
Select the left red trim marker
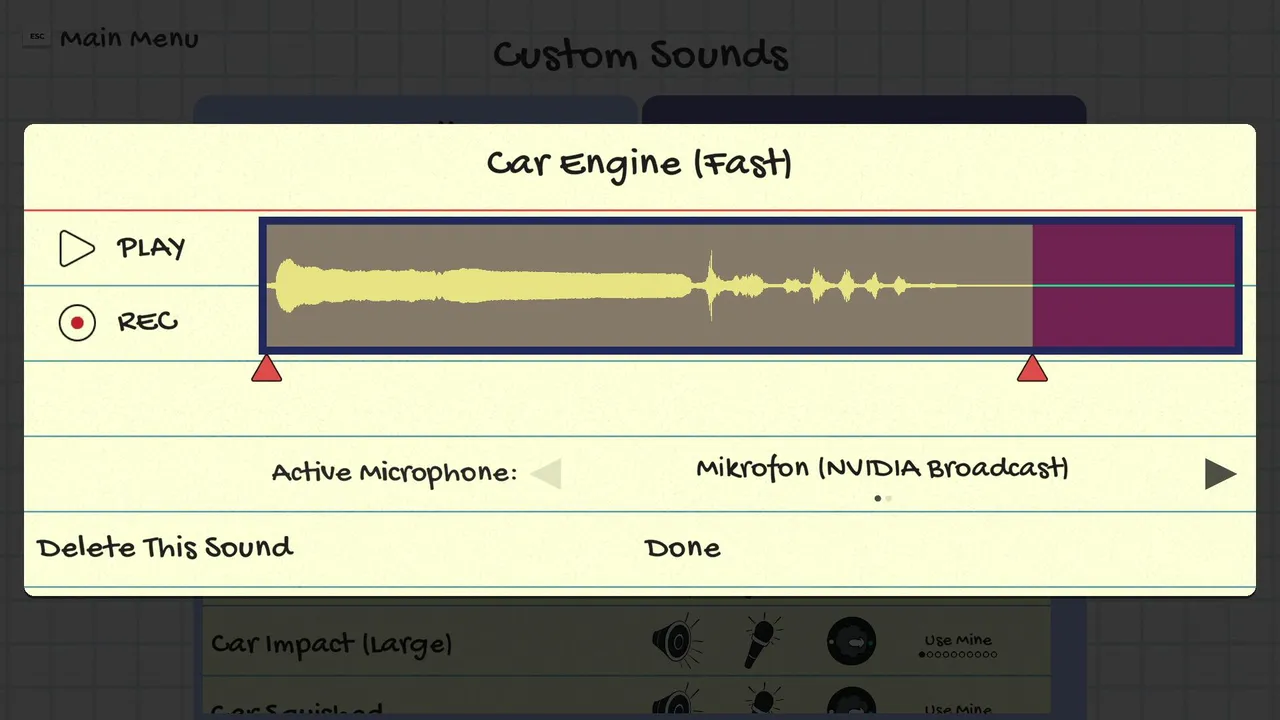pyautogui.click(x=266, y=369)
